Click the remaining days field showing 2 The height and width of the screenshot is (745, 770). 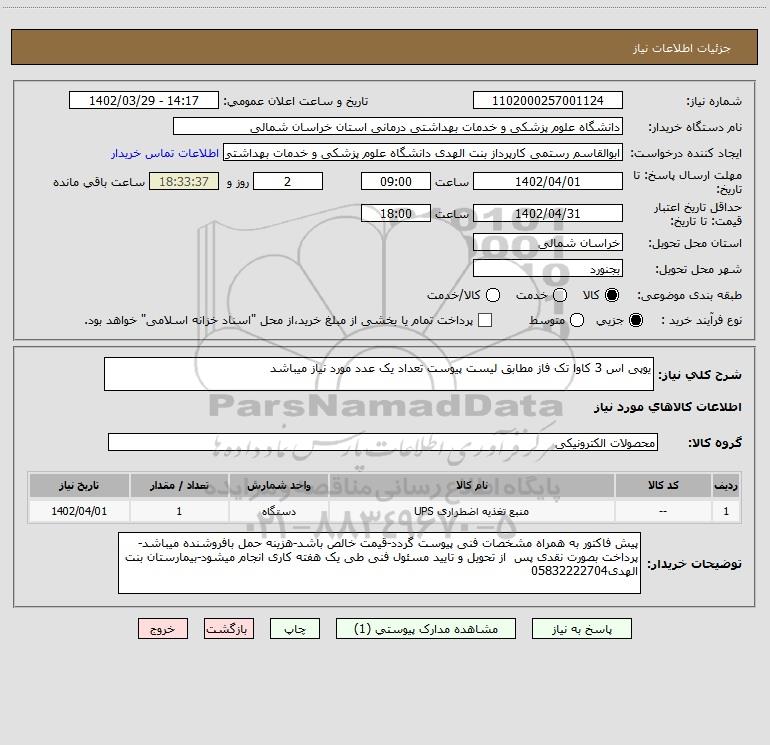[x=288, y=181]
